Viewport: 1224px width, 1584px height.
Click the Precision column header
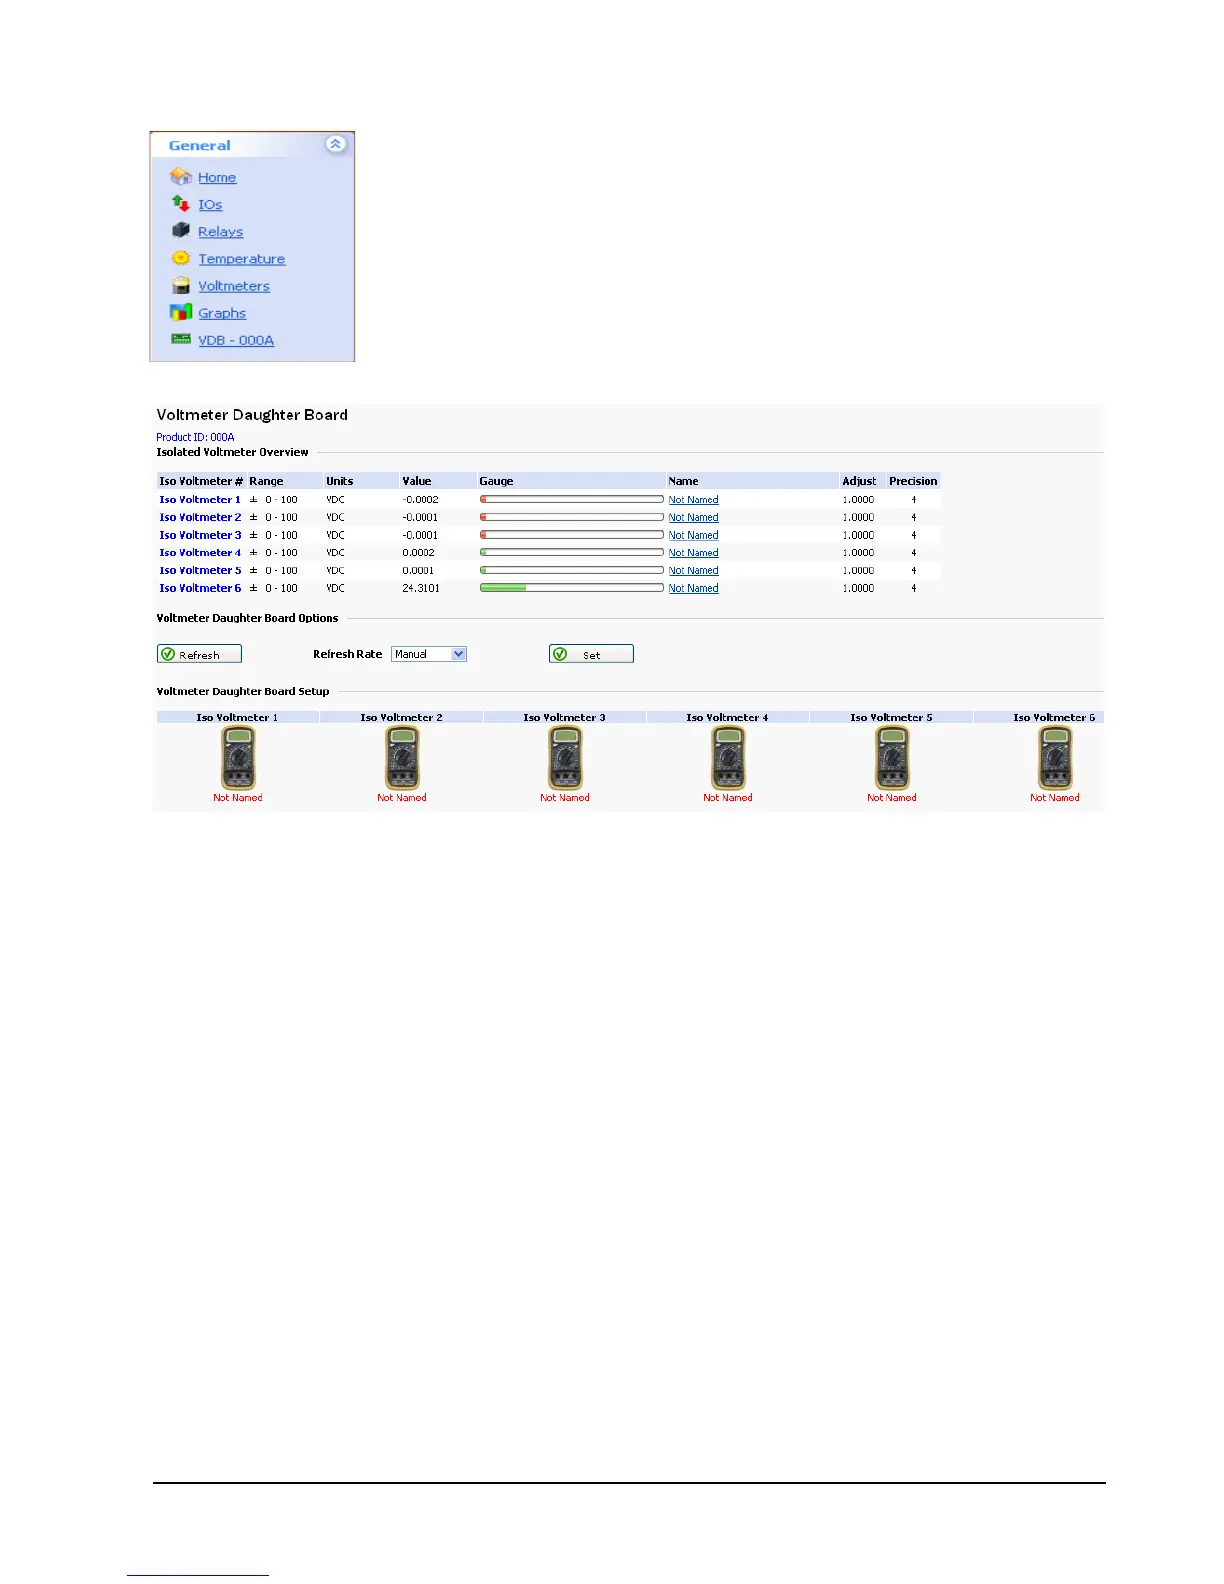coord(913,481)
